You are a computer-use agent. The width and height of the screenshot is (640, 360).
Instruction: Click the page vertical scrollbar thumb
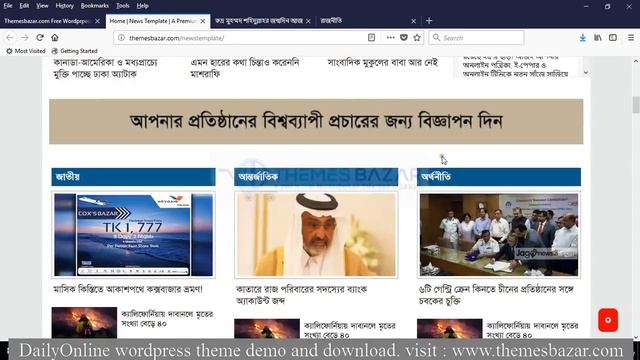tap(636, 104)
